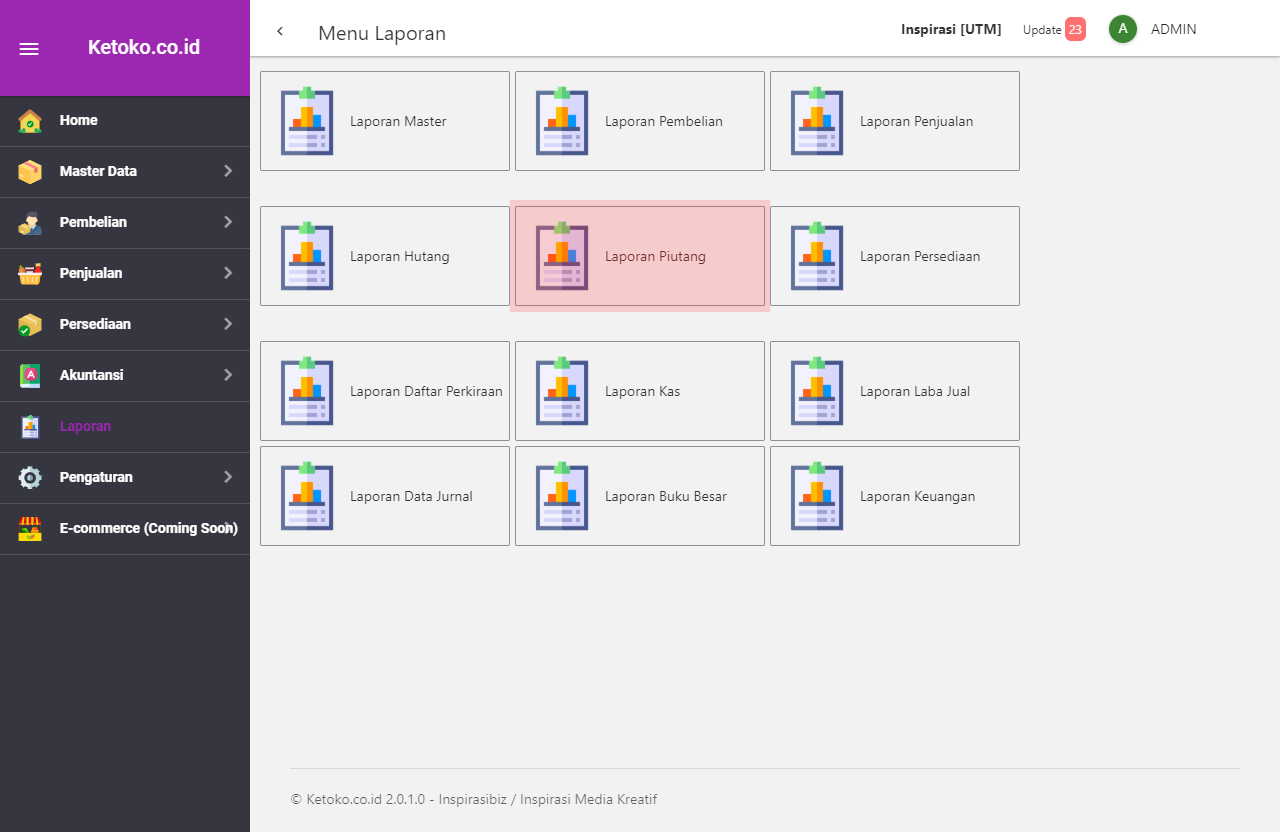This screenshot has width=1280, height=832.
Task: Click the Laporan clipboard icon in sidebar
Action: point(30,427)
